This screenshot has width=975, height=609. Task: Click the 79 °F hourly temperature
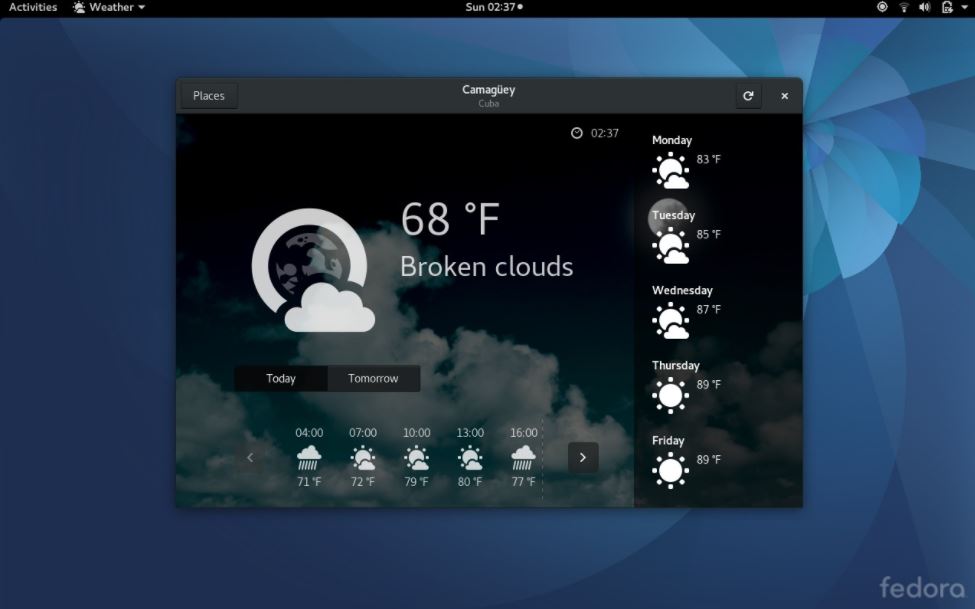[x=416, y=481]
